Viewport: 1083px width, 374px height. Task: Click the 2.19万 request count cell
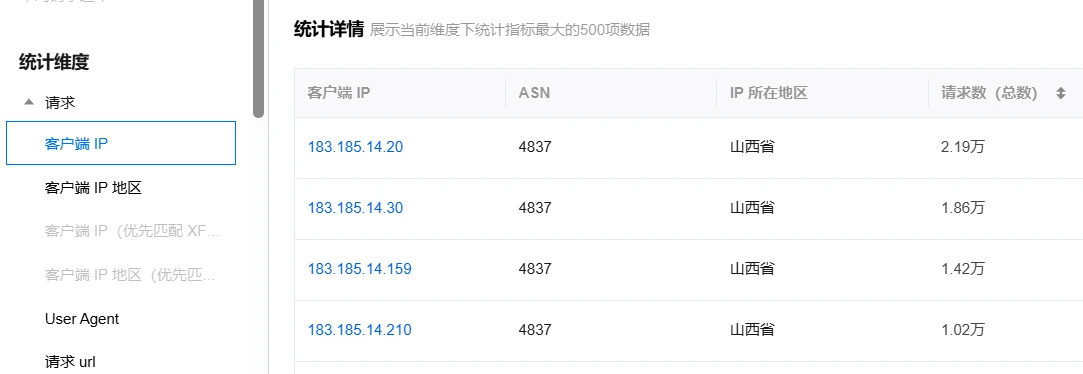point(962,147)
